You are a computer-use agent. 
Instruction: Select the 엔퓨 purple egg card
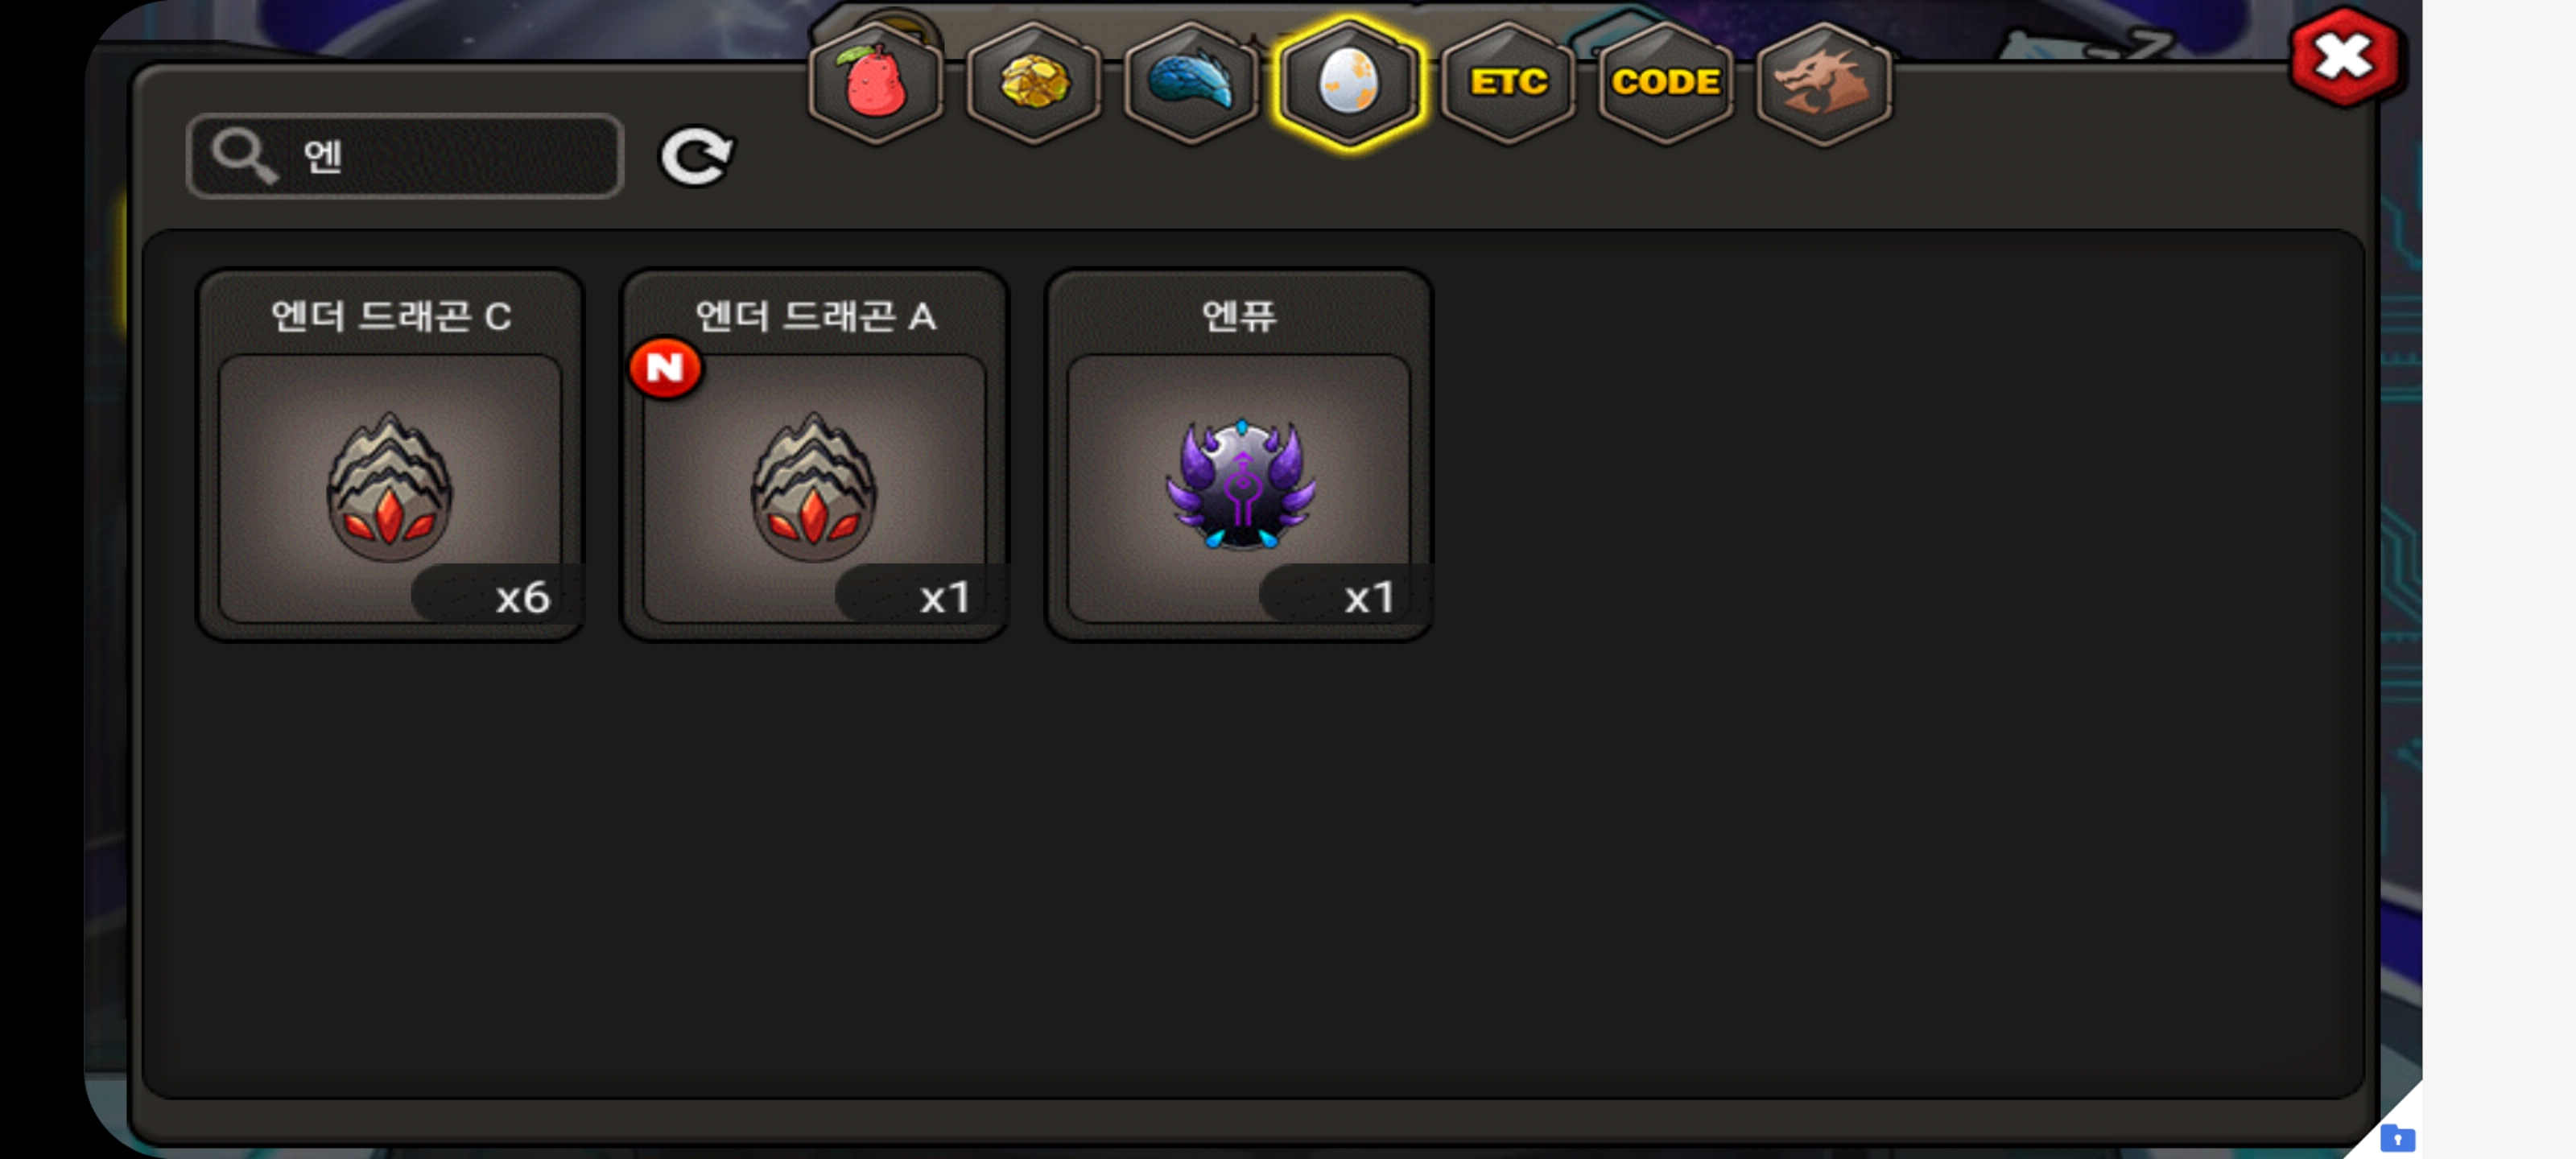[x=1238, y=455]
